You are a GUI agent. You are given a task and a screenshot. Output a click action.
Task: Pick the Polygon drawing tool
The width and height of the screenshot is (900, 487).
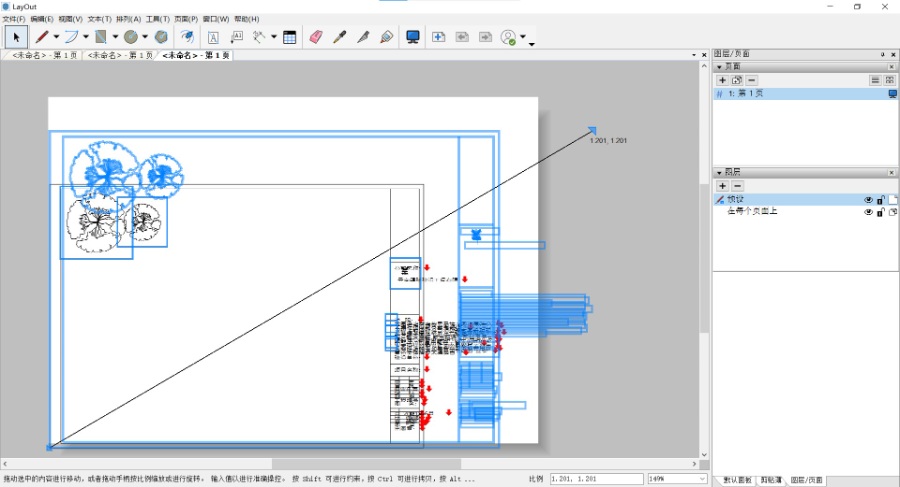161,37
